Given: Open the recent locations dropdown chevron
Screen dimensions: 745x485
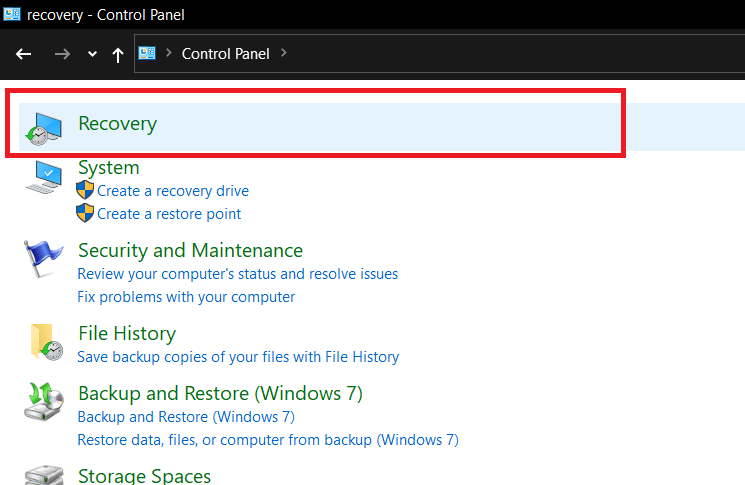Looking at the screenshot, I should click(93, 54).
